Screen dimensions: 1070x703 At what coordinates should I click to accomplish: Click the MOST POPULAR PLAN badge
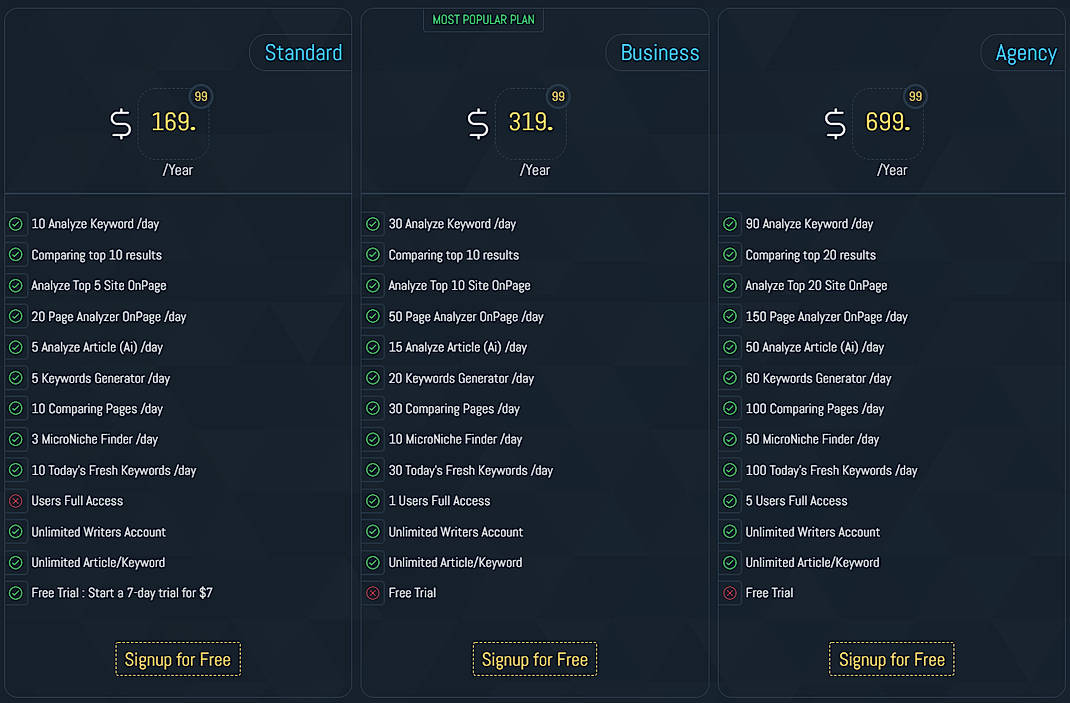(x=483, y=19)
